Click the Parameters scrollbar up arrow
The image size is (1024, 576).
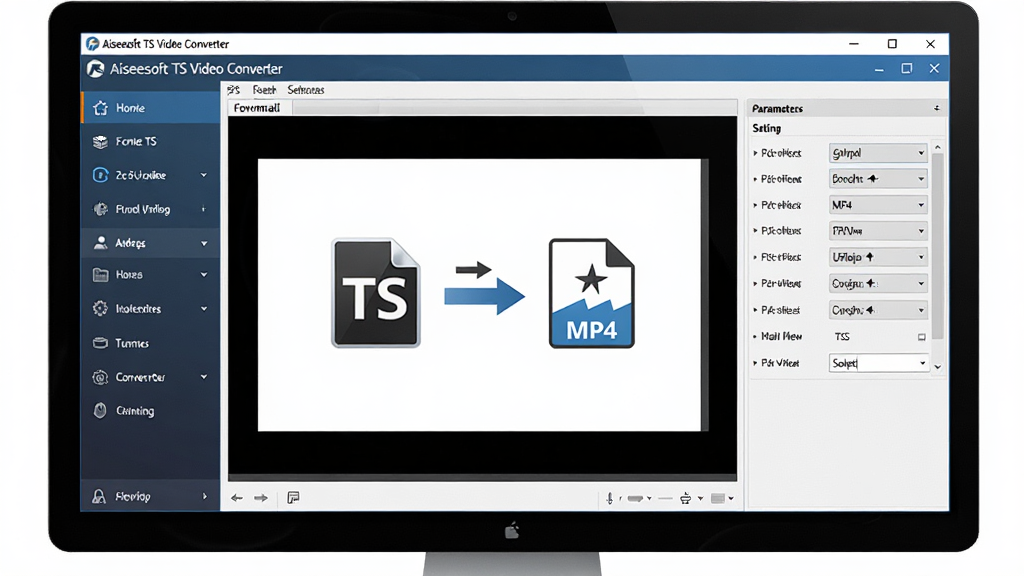[x=938, y=148]
